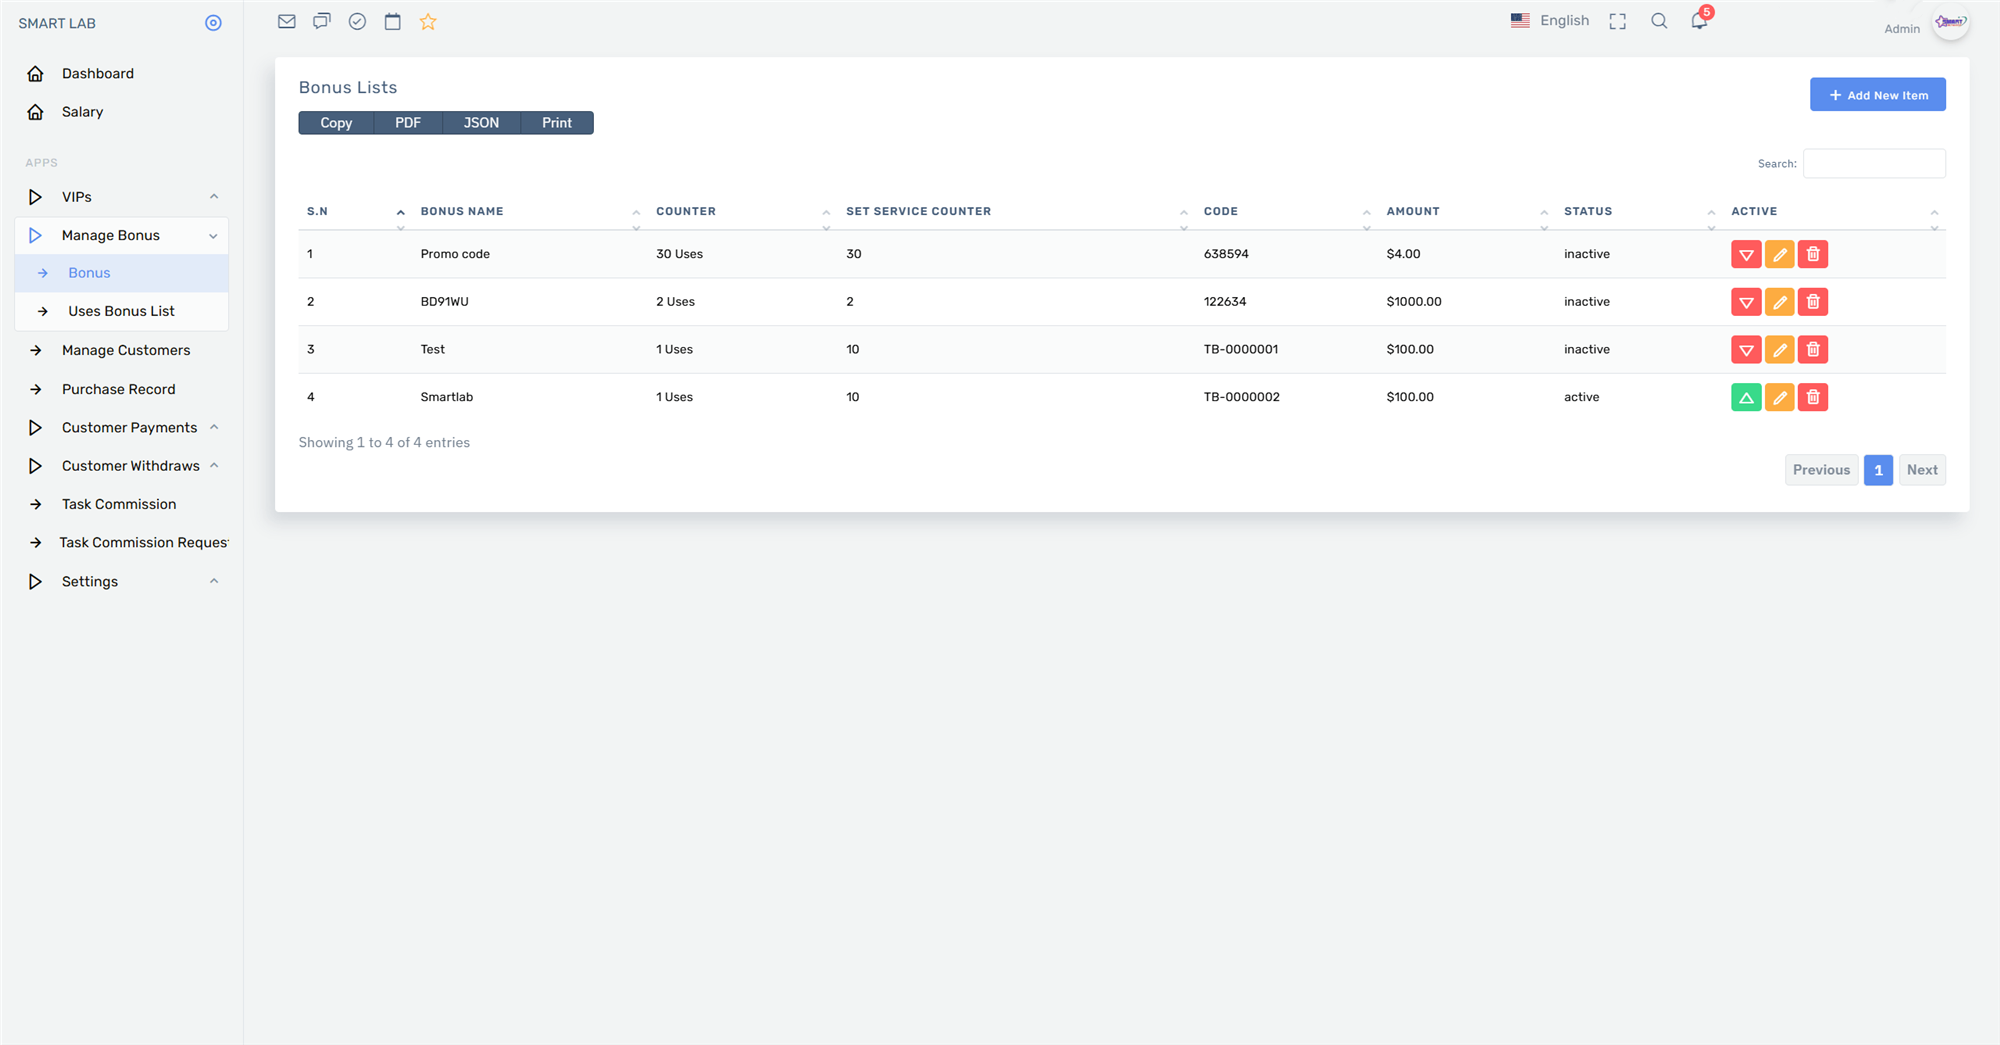2000x1045 pixels.
Task: Expand the Customer Payments menu
Action: (121, 427)
